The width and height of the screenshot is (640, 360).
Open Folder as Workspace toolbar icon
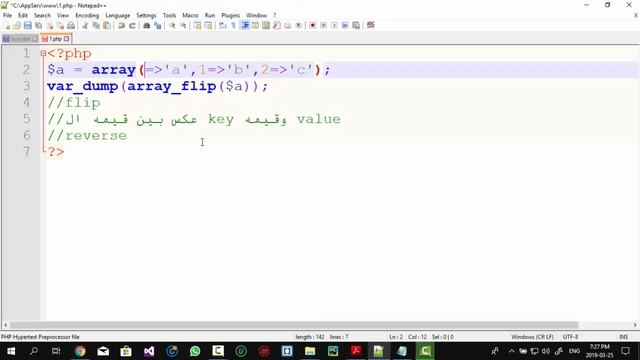(x=288, y=26)
